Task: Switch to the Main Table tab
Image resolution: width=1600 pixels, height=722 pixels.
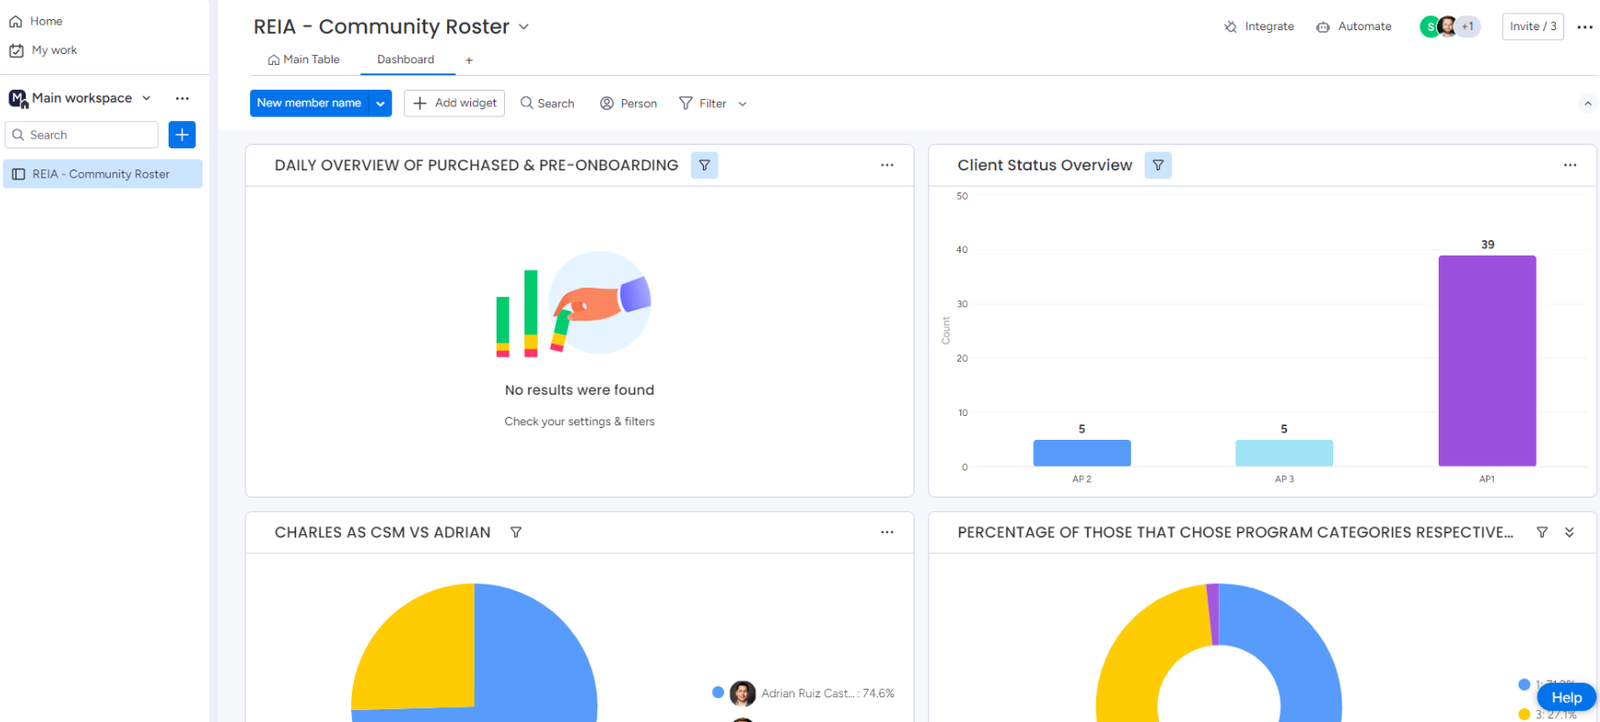Action: (304, 60)
